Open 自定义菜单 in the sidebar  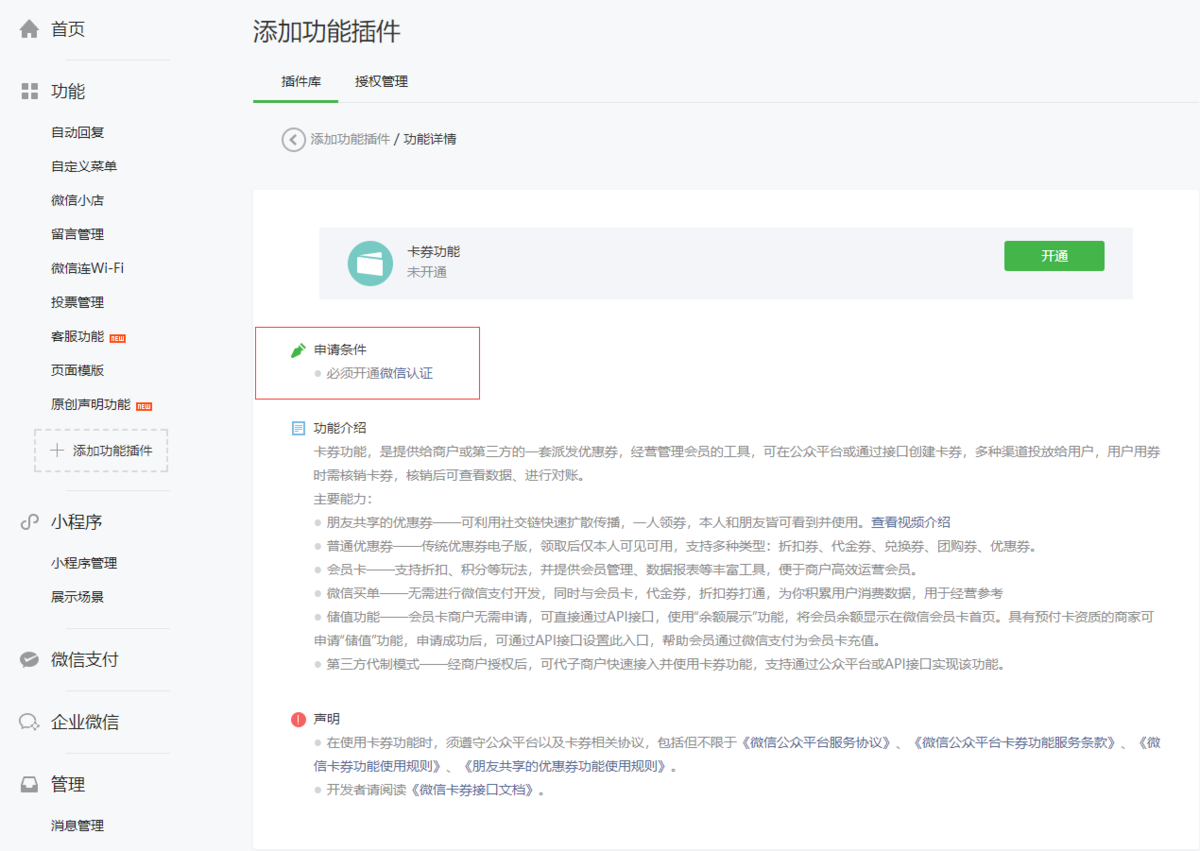(x=84, y=166)
